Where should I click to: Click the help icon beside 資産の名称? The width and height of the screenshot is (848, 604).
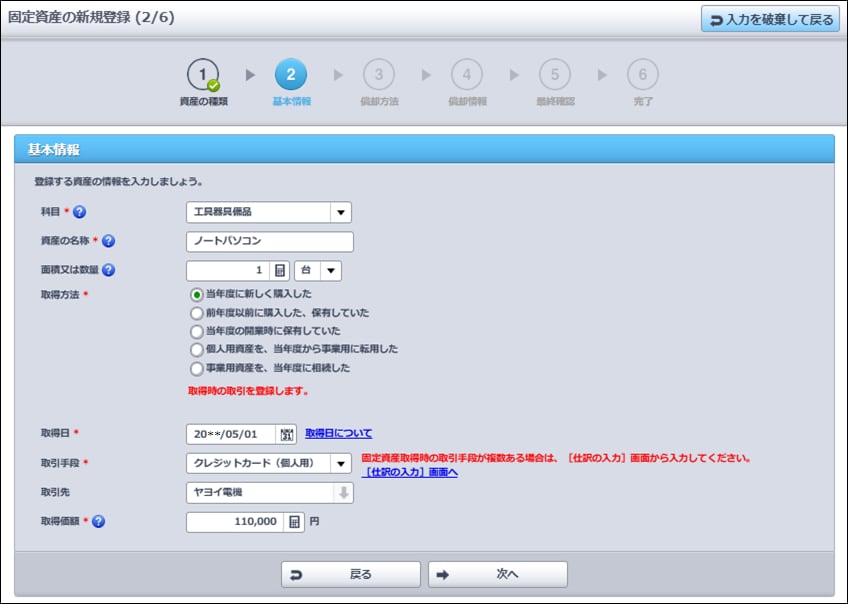click(109, 241)
